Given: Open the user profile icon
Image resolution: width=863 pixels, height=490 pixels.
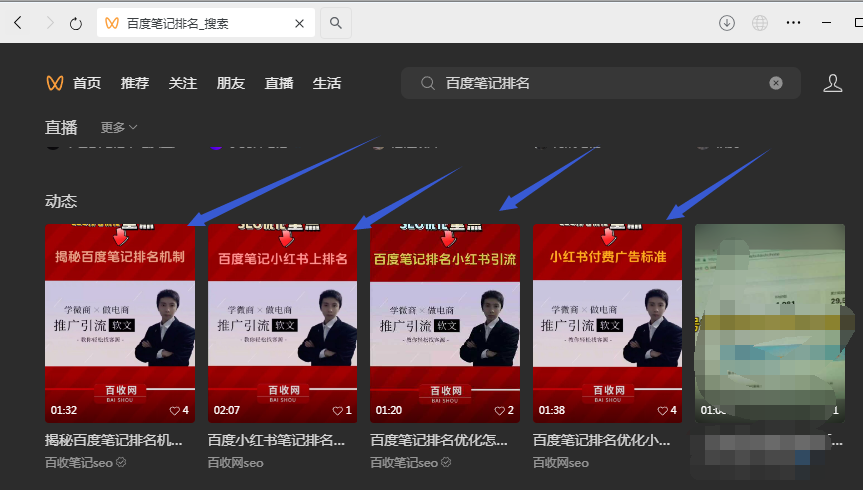Looking at the screenshot, I should click(832, 83).
